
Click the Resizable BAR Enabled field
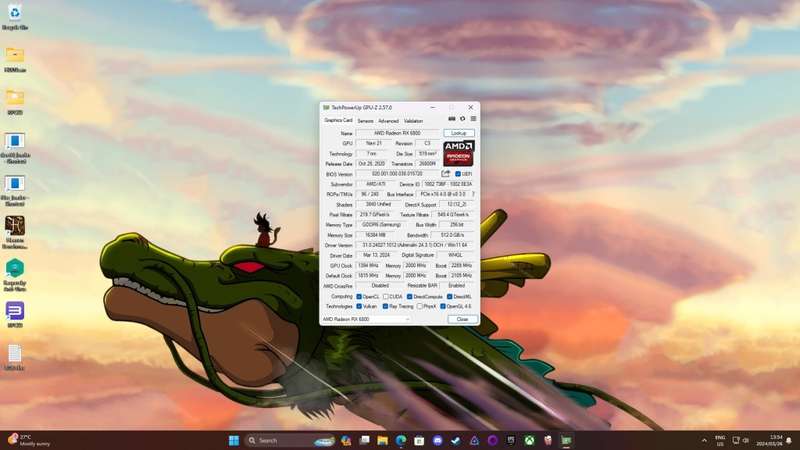(x=457, y=286)
